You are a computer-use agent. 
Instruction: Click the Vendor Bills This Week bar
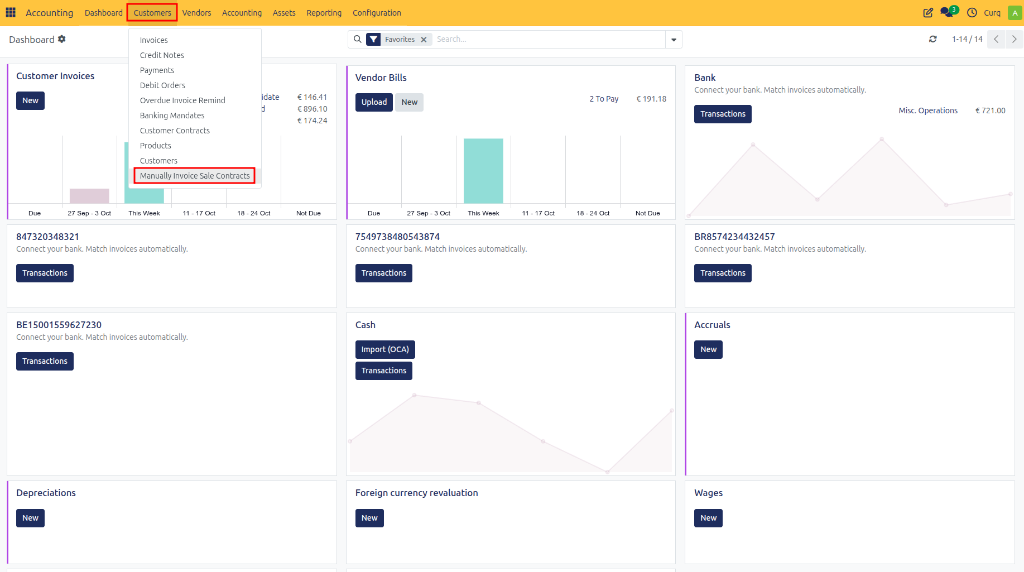pos(483,171)
